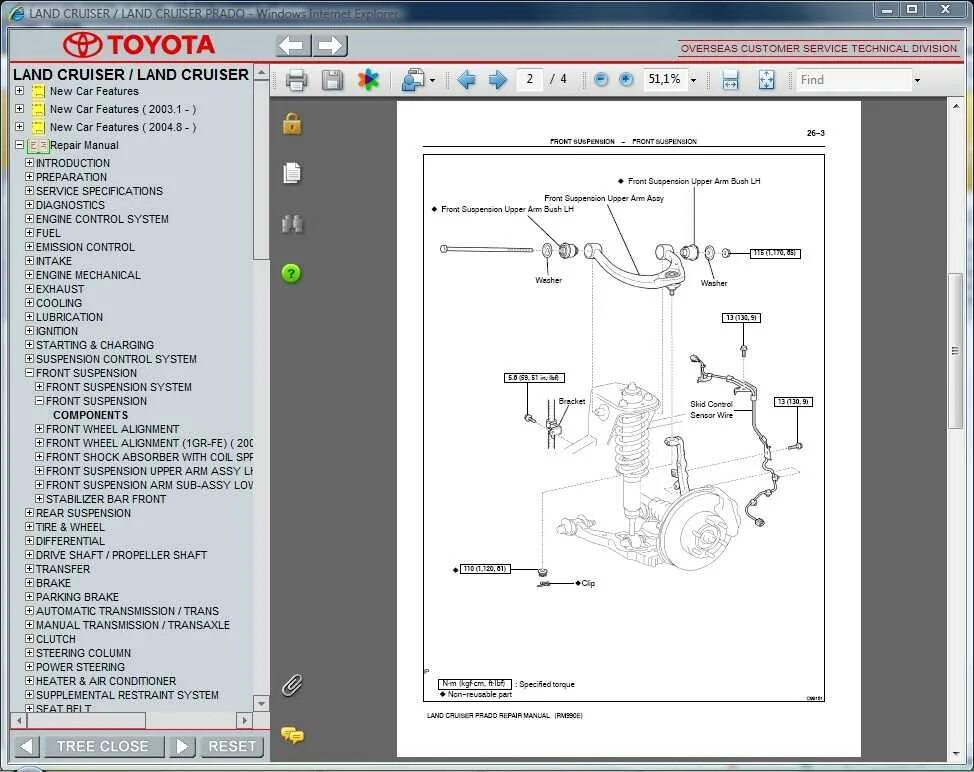Click the right triangle button beside RESET
This screenshot has height=772, width=974.
pyautogui.click(x=182, y=746)
